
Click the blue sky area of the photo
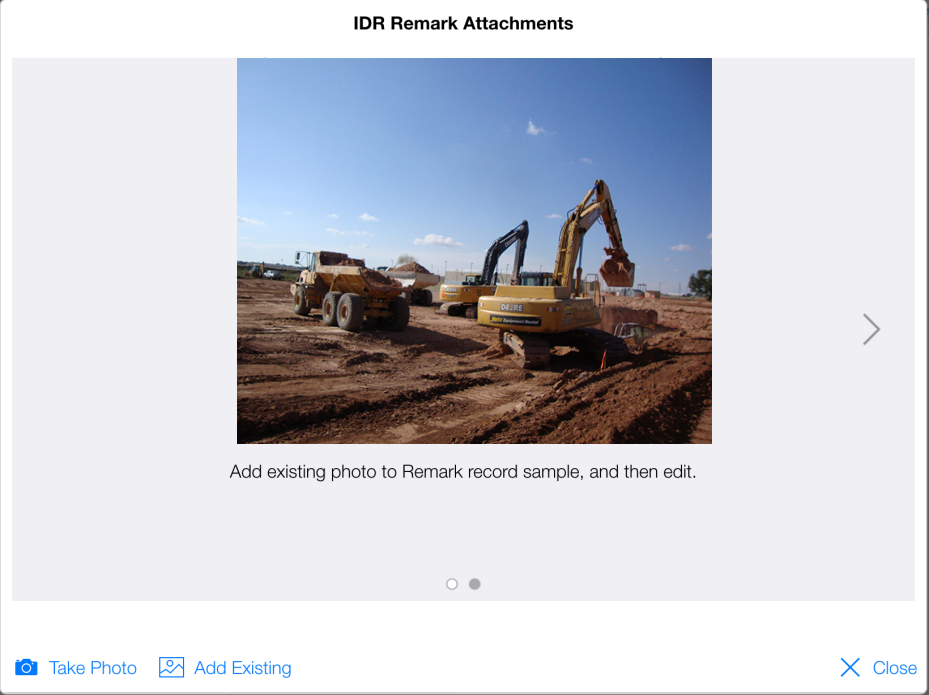pos(400,130)
